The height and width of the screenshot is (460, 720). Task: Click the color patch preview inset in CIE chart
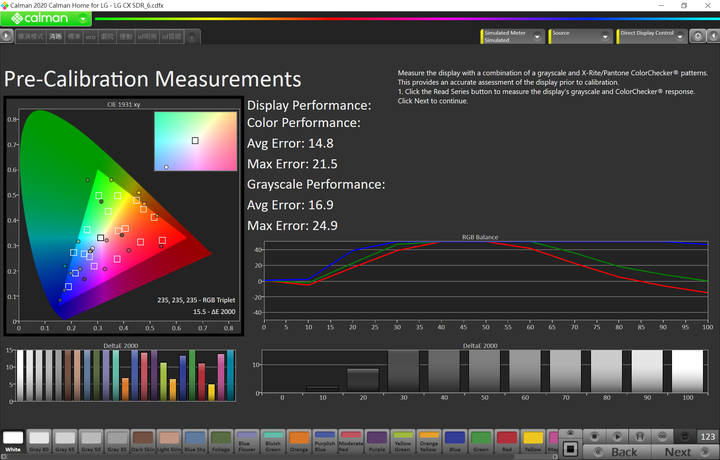196,141
